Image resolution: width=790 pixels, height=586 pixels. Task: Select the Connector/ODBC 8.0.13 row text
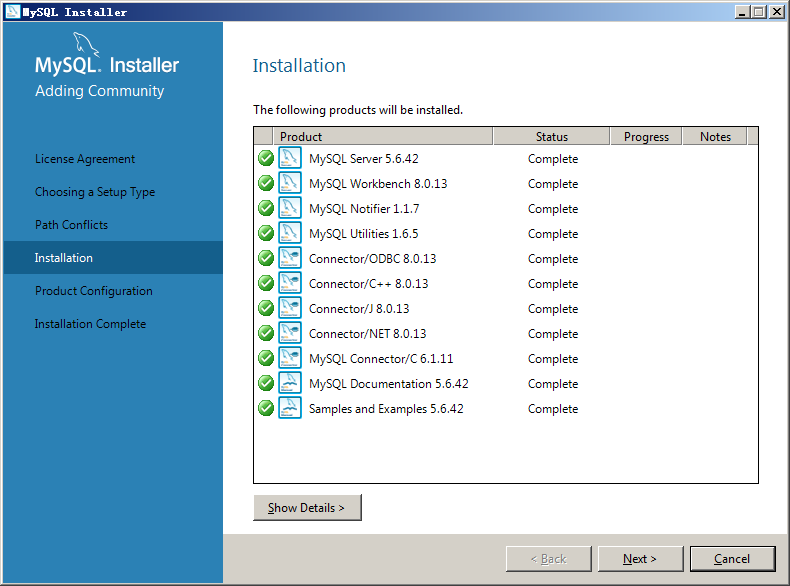(372, 258)
